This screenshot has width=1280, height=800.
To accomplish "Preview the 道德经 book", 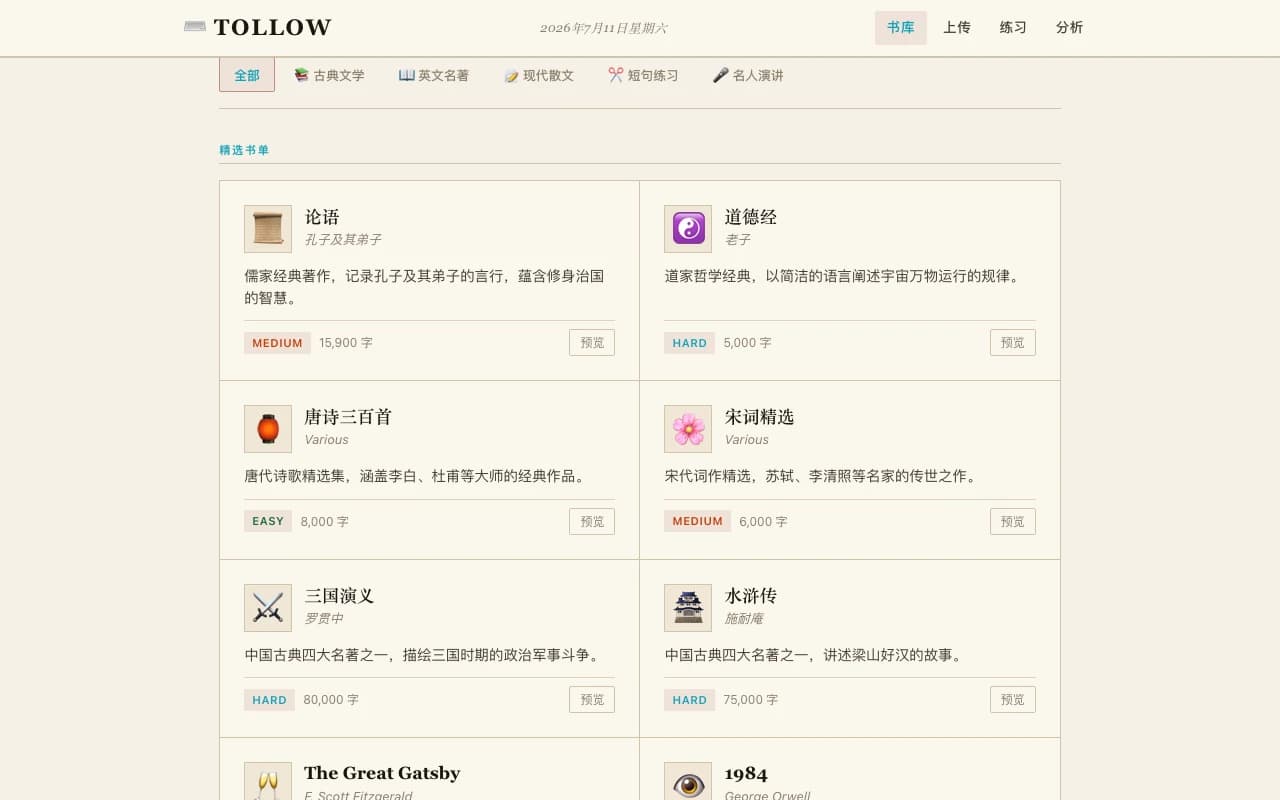I will [1013, 342].
